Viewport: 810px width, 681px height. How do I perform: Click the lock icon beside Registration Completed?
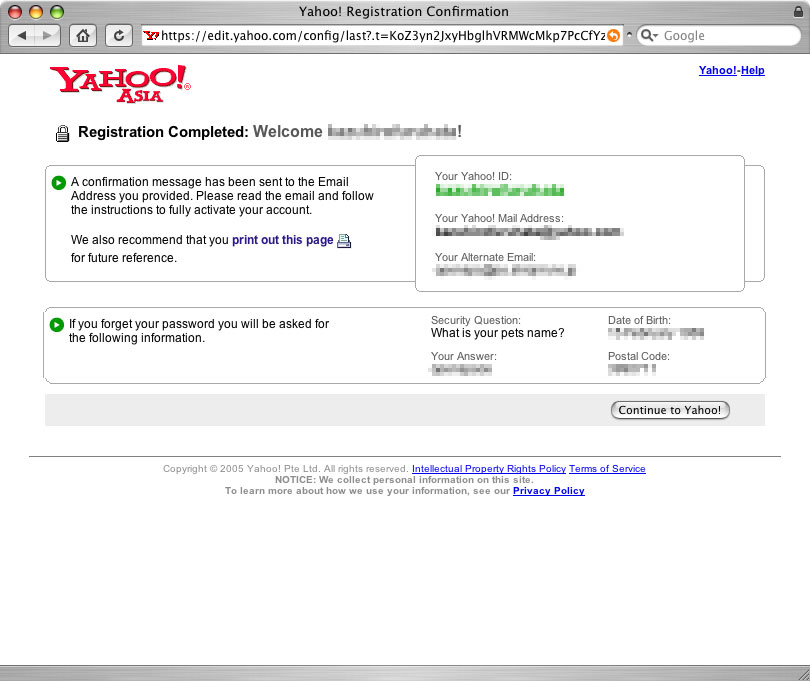click(x=63, y=133)
